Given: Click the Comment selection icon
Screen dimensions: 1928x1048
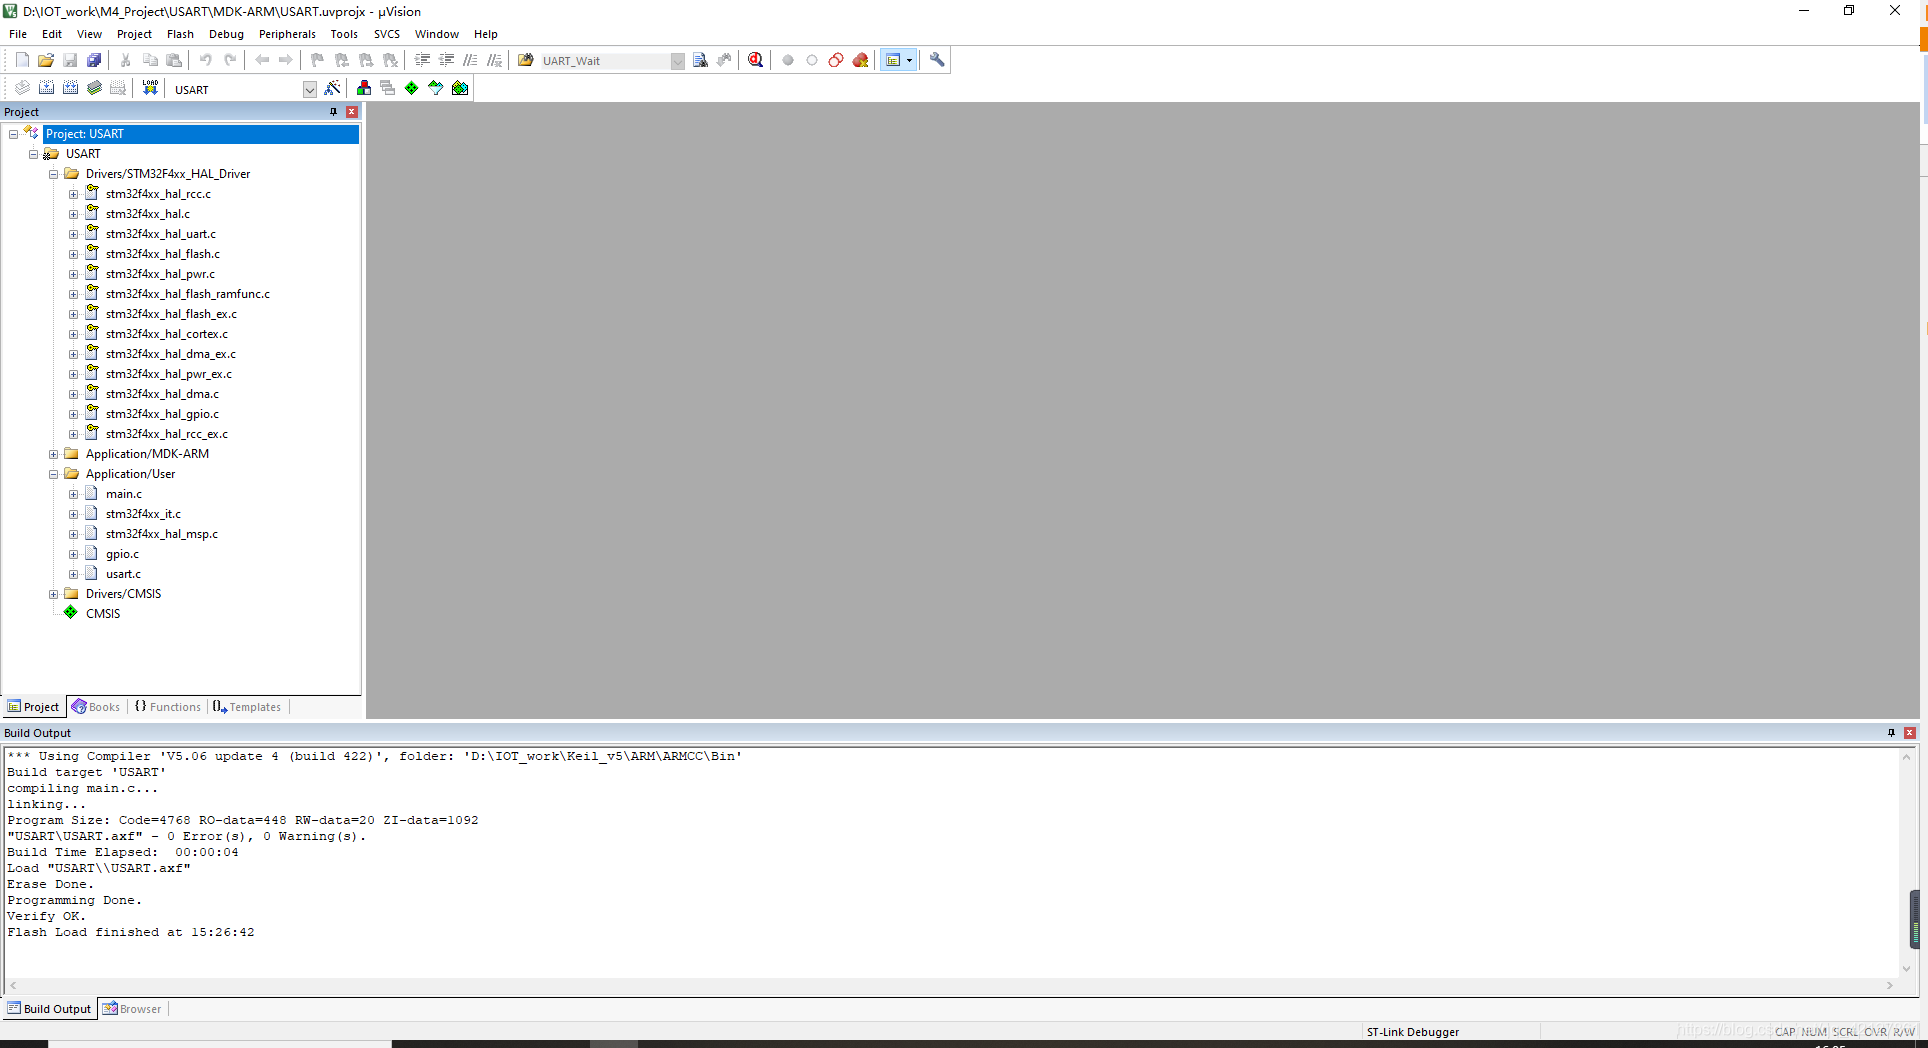Looking at the screenshot, I should [470, 60].
